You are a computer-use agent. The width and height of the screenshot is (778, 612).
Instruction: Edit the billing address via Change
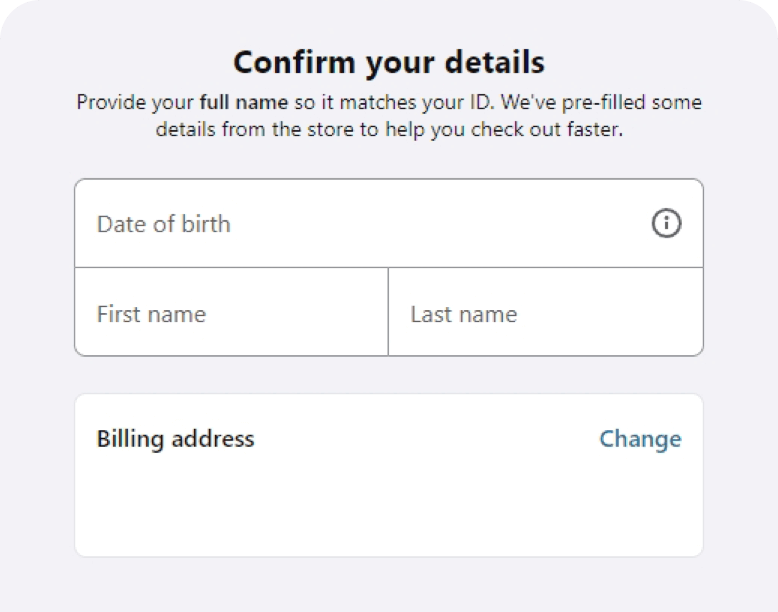tap(640, 439)
